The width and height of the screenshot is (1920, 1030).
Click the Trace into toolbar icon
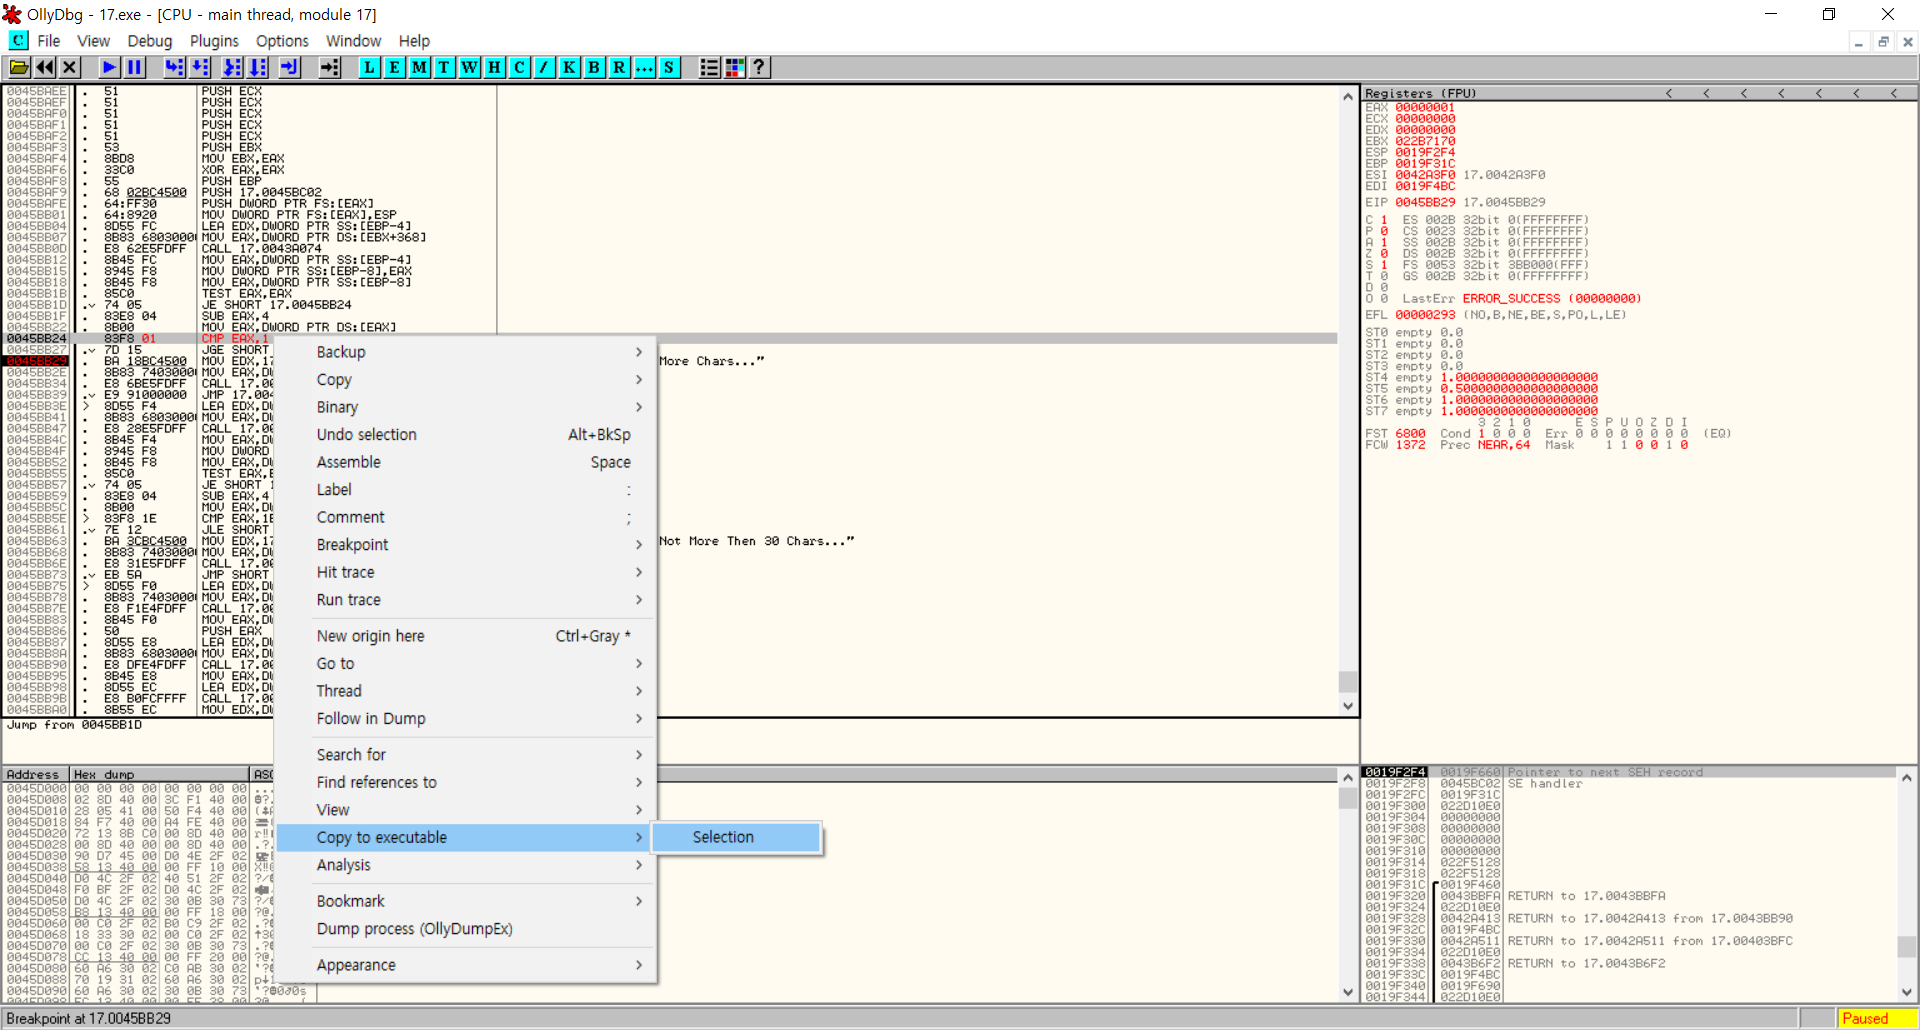coord(233,67)
